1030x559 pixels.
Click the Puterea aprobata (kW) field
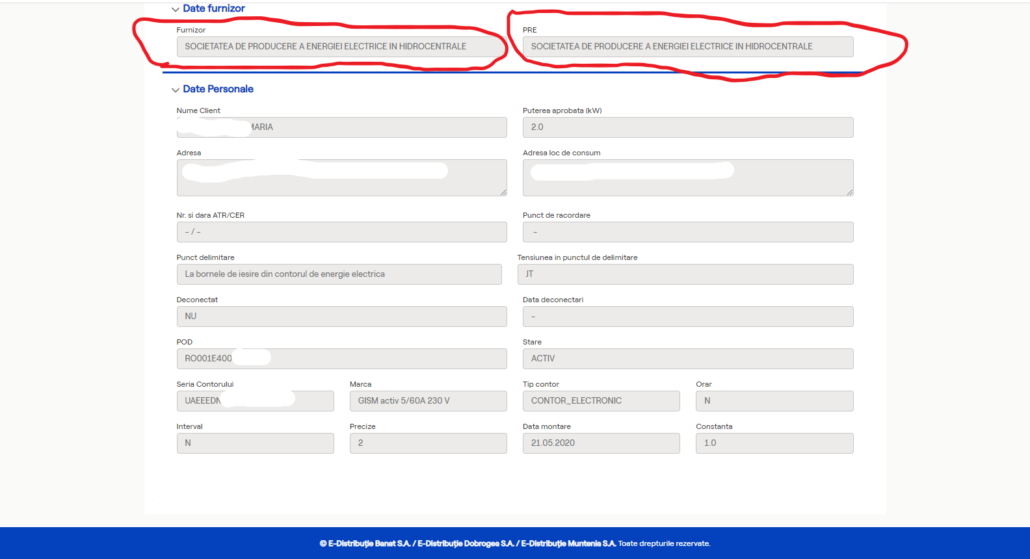[x=687, y=127]
